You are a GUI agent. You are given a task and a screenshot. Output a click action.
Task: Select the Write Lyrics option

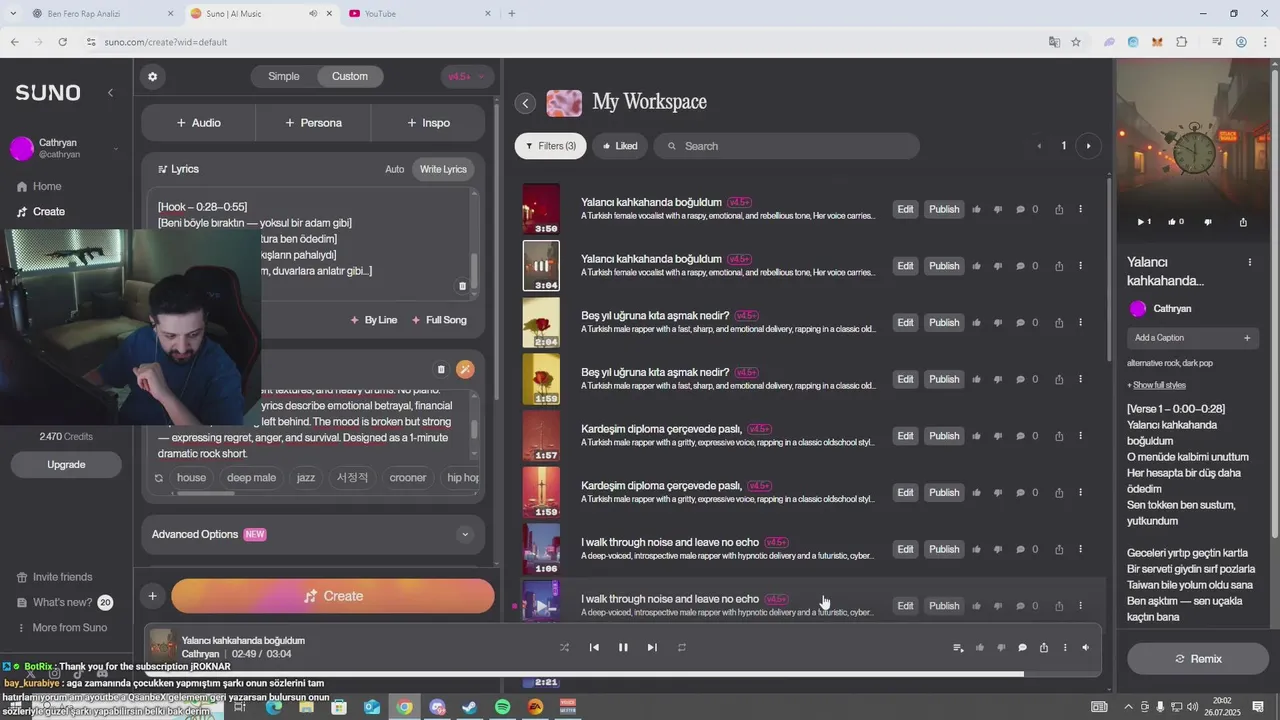(x=443, y=169)
